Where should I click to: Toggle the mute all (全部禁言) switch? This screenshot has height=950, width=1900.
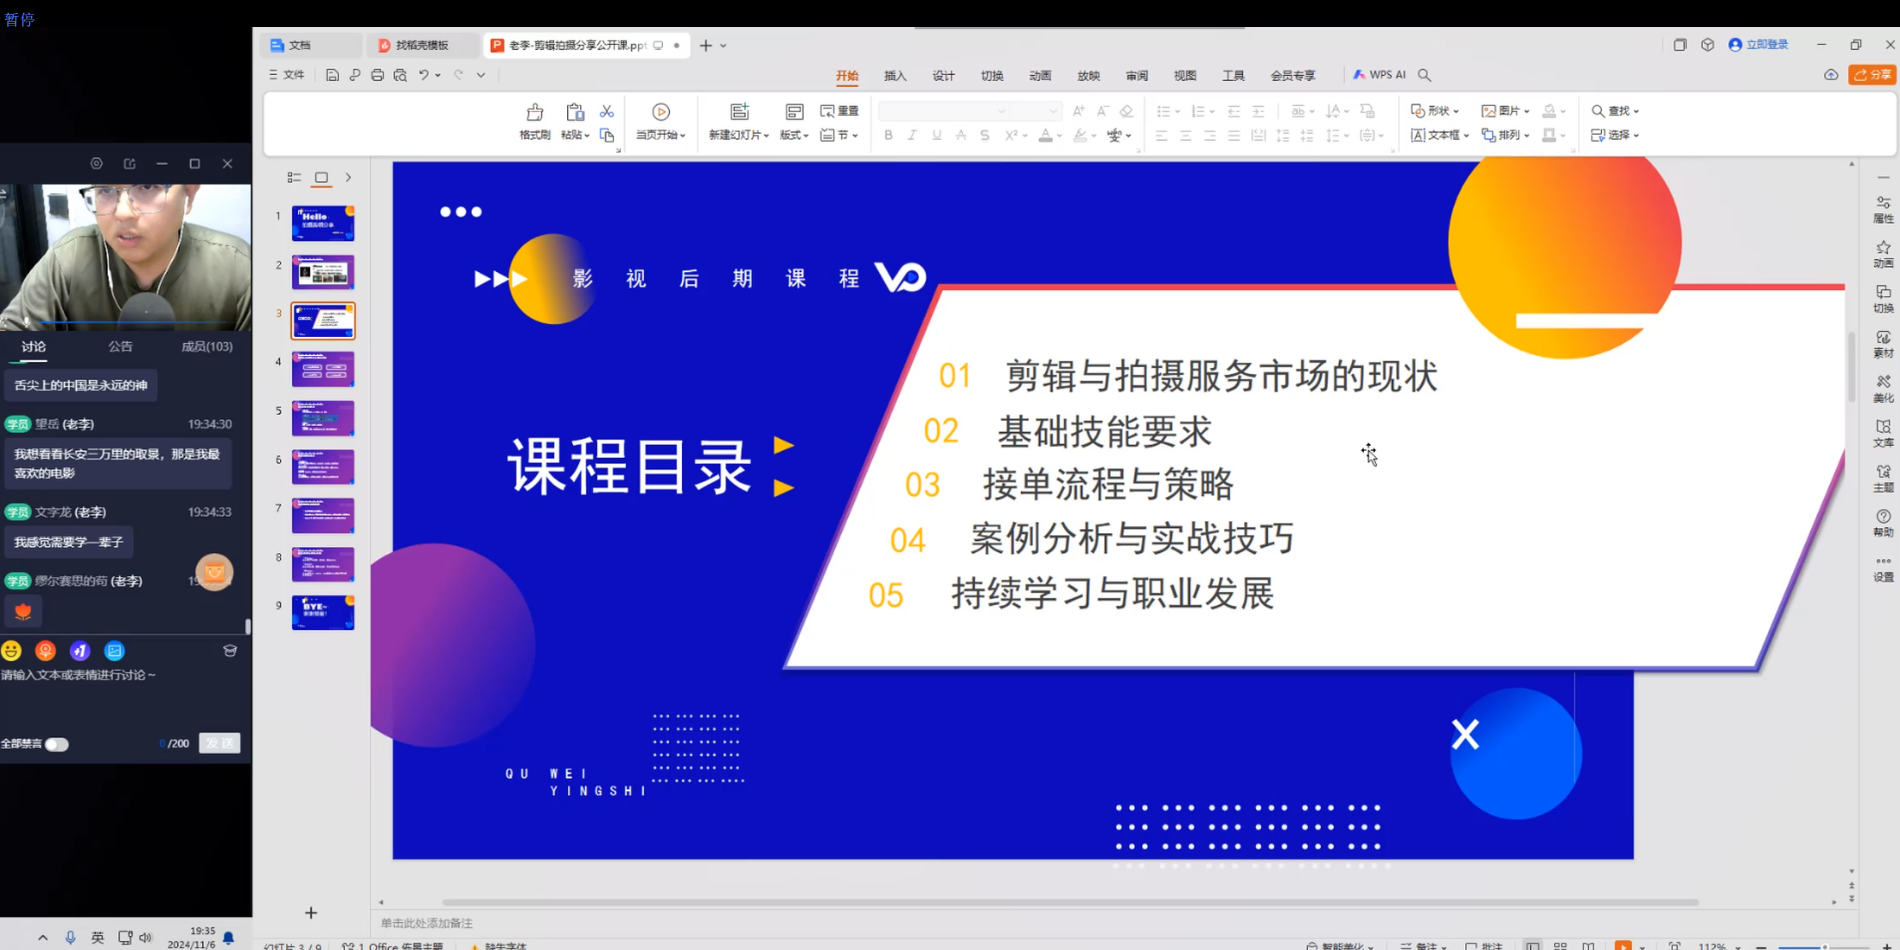[x=57, y=744]
